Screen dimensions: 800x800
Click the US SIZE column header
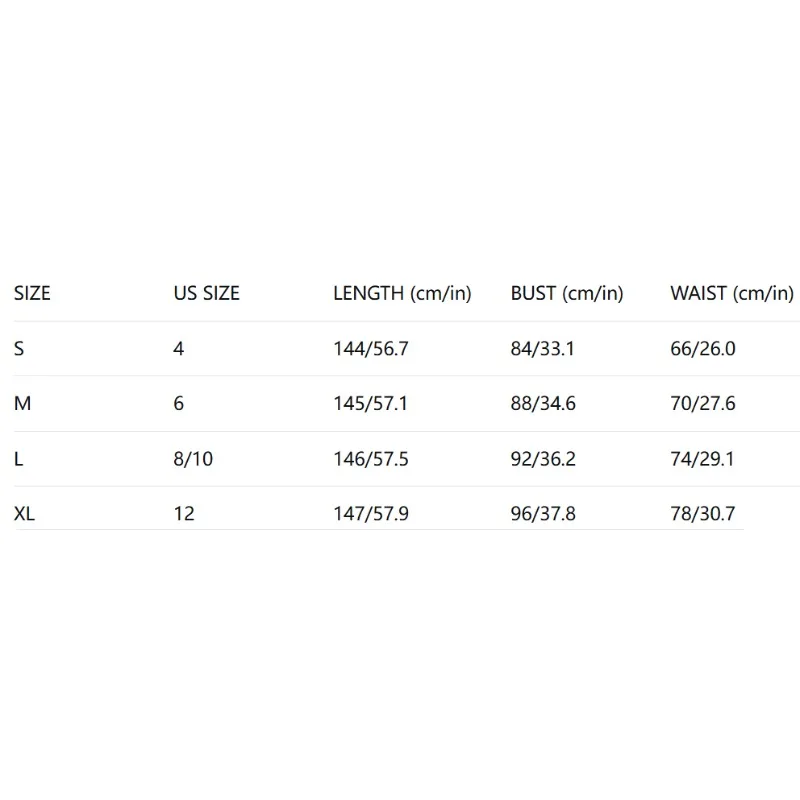(207, 294)
